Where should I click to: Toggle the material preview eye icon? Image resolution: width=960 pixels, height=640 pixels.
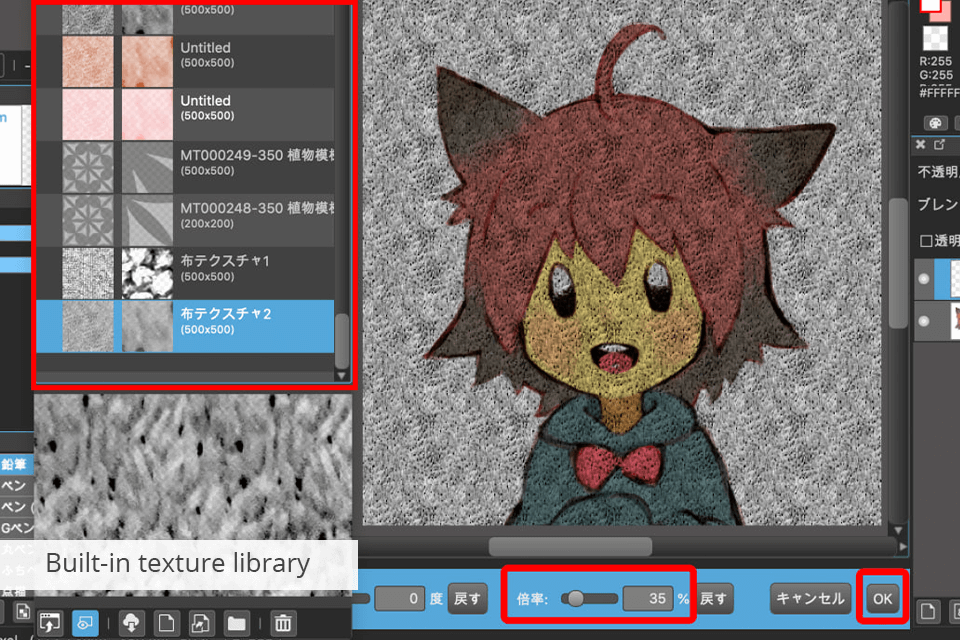pyautogui.click(x=85, y=623)
